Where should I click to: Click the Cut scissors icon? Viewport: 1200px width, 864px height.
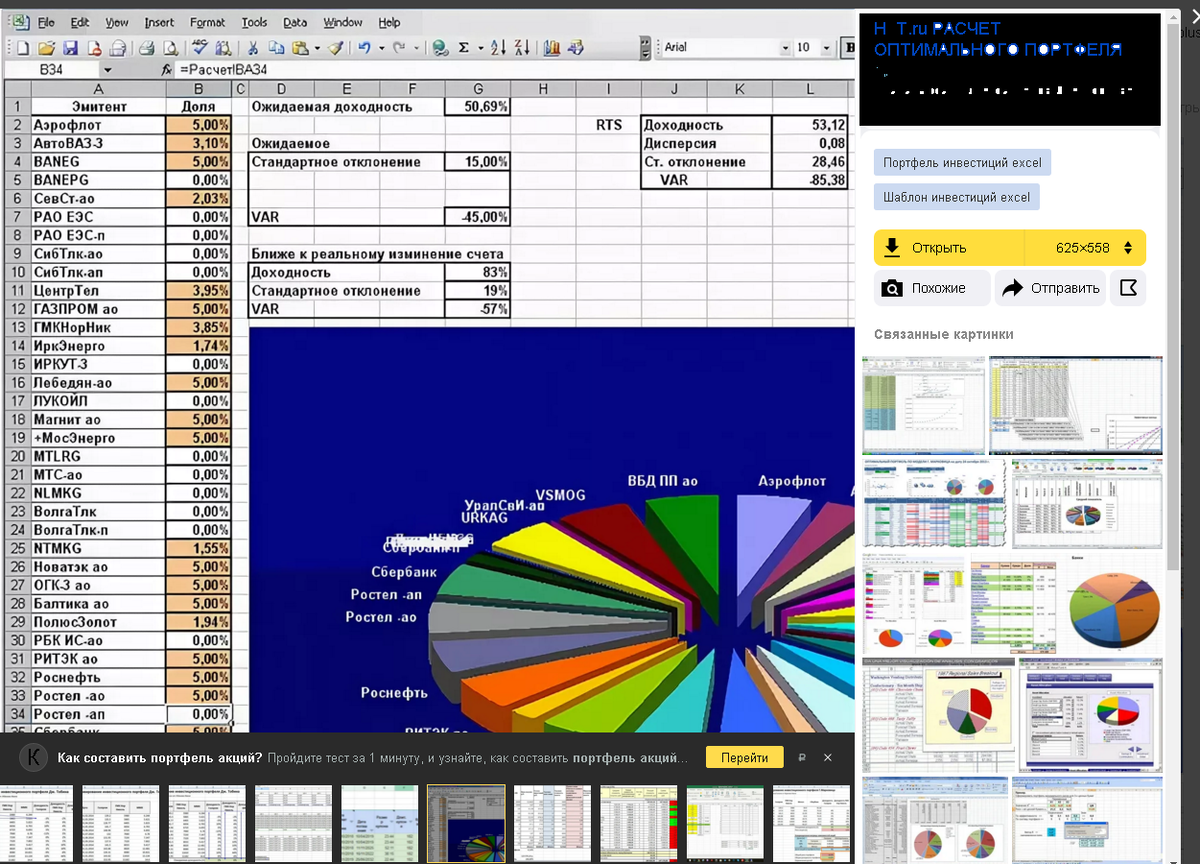pos(253,48)
